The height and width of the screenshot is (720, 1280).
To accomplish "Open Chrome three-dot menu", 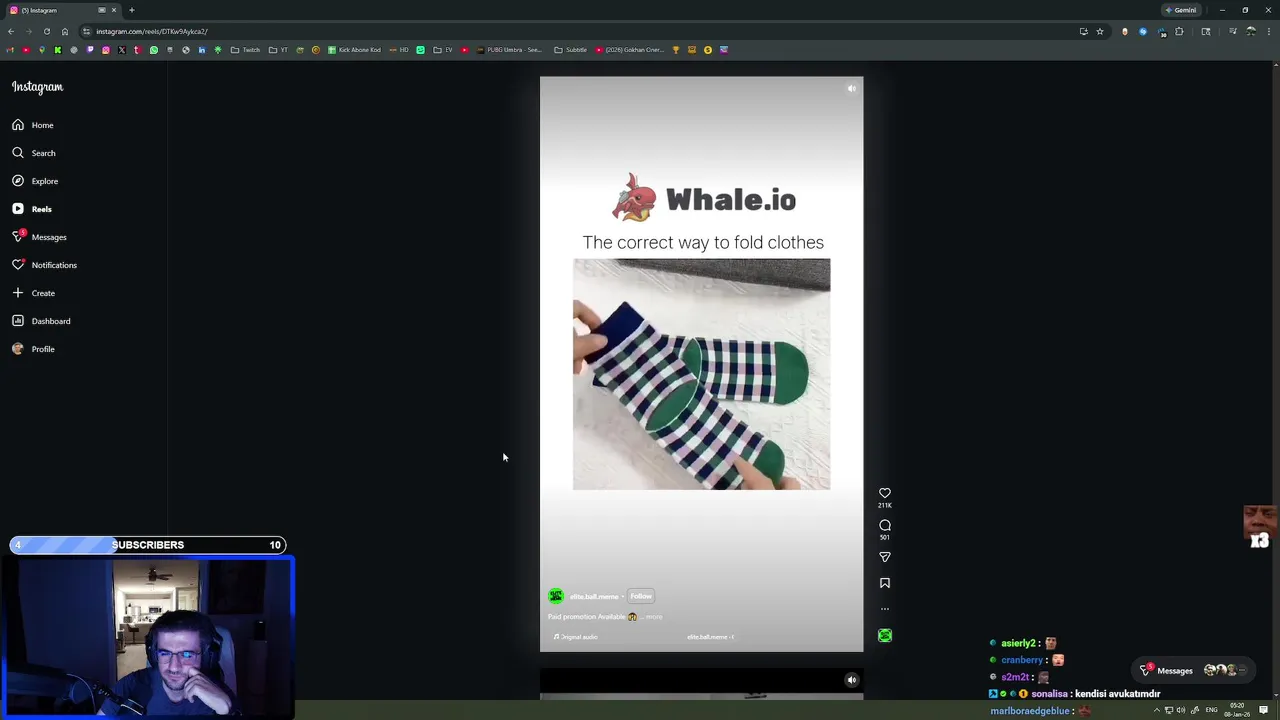I will tap(1269, 31).
